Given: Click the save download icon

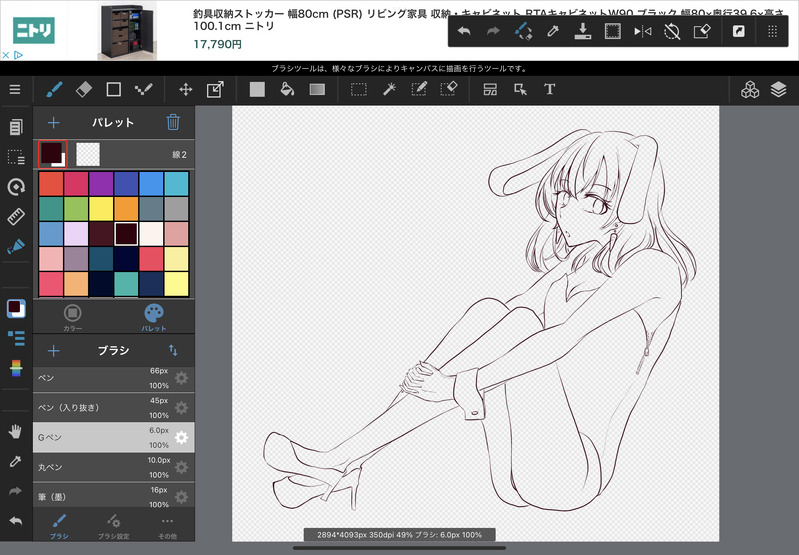Looking at the screenshot, I should click(x=582, y=32).
